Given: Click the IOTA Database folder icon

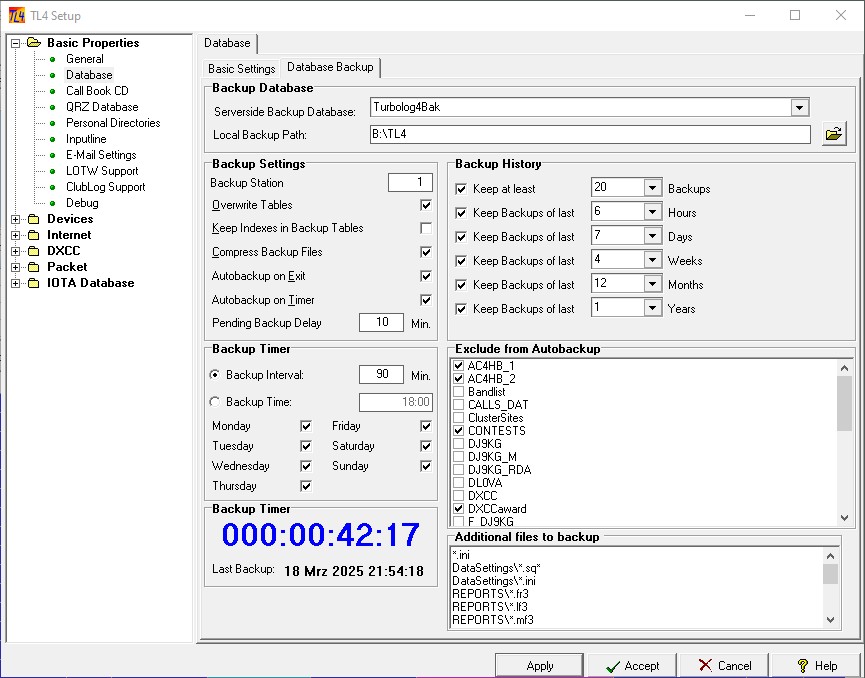Looking at the screenshot, I should 34,283.
